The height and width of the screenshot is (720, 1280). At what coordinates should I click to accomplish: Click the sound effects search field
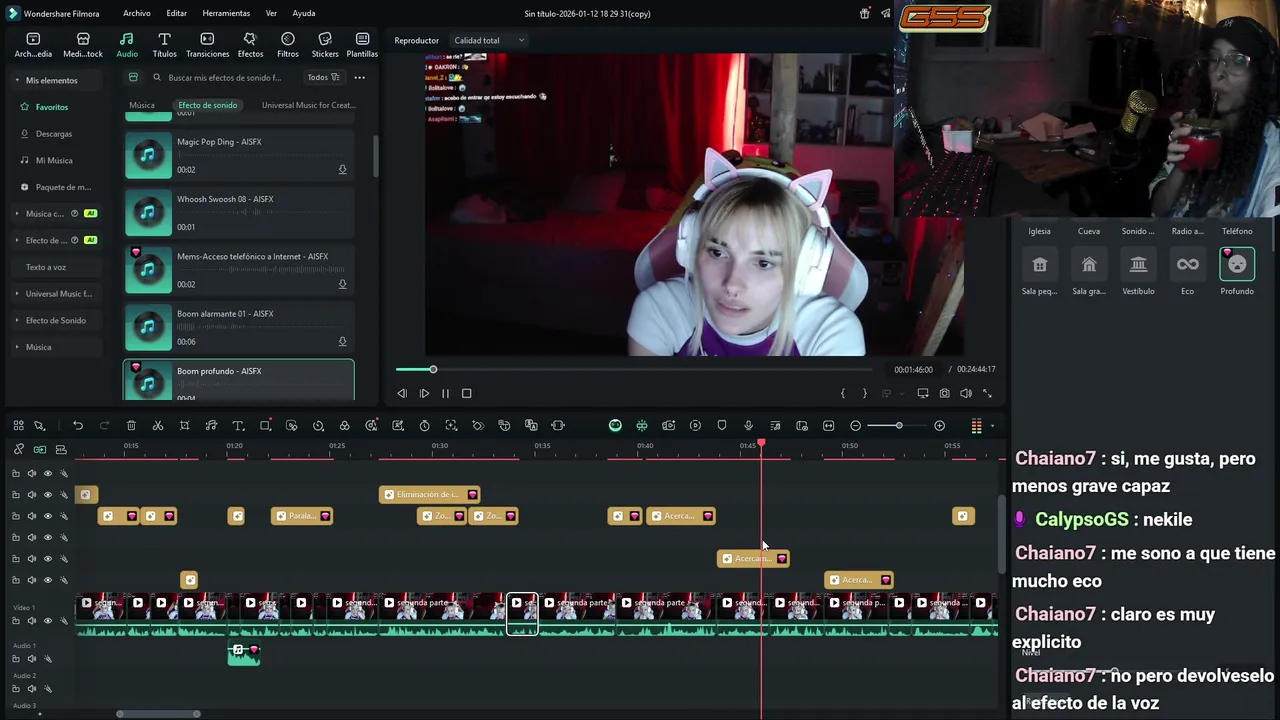(x=225, y=77)
